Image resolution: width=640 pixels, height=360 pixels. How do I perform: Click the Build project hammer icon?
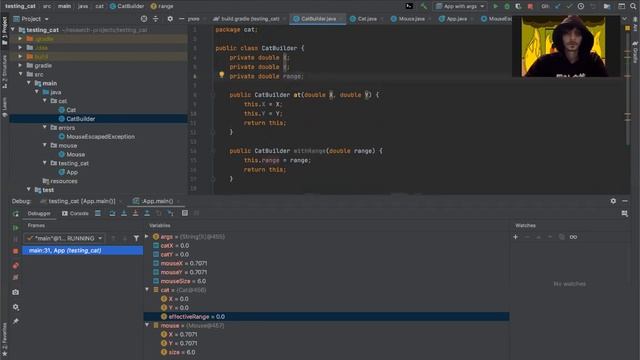pyautogui.click(x=424, y=6)
